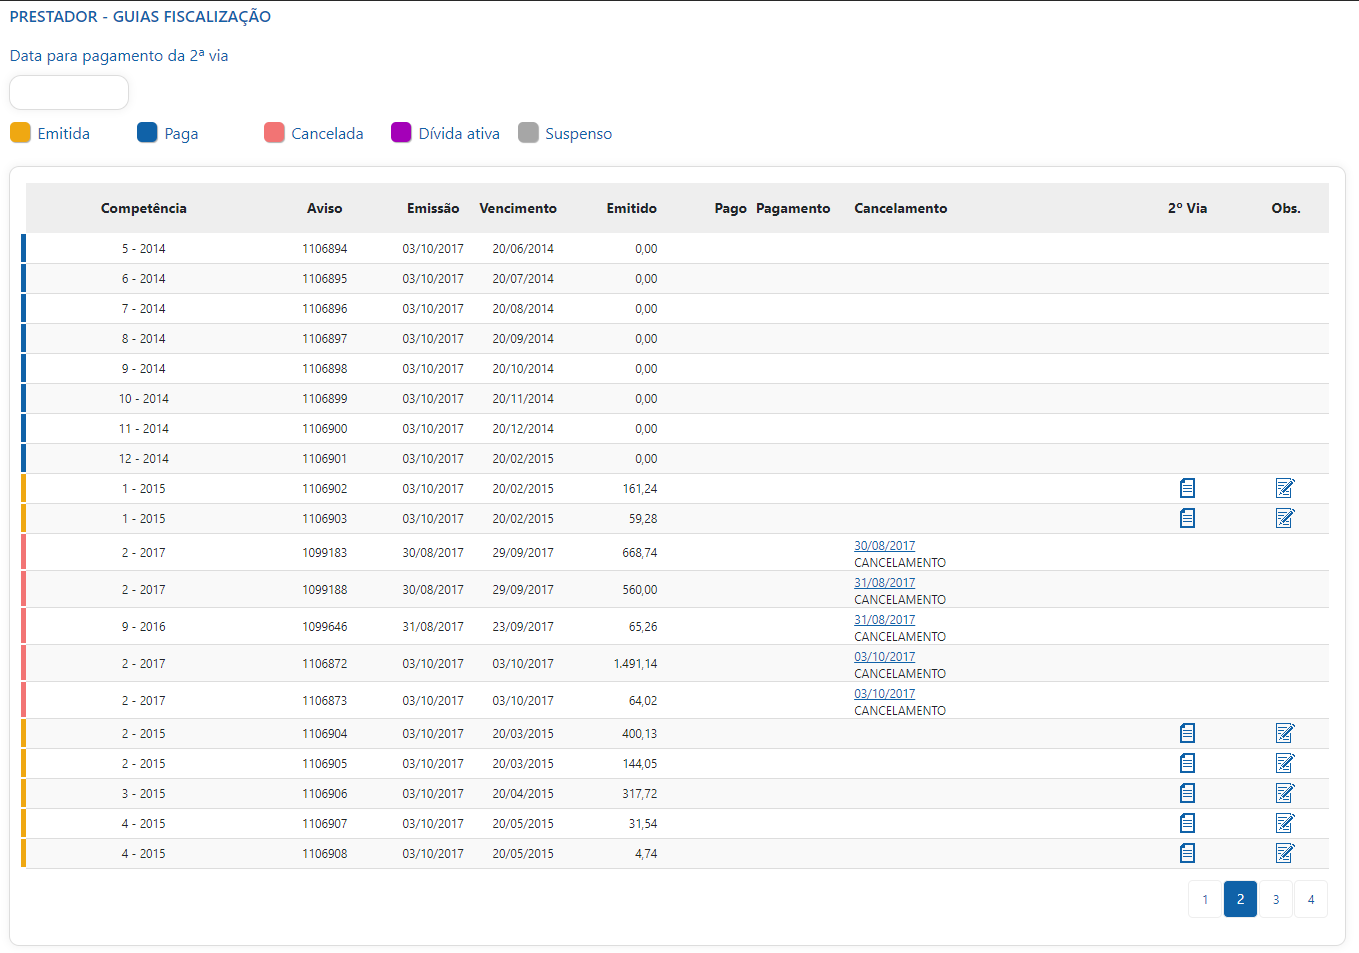
Task: Select aviso number 1106901 cell
Action: [x=325, y=459]
